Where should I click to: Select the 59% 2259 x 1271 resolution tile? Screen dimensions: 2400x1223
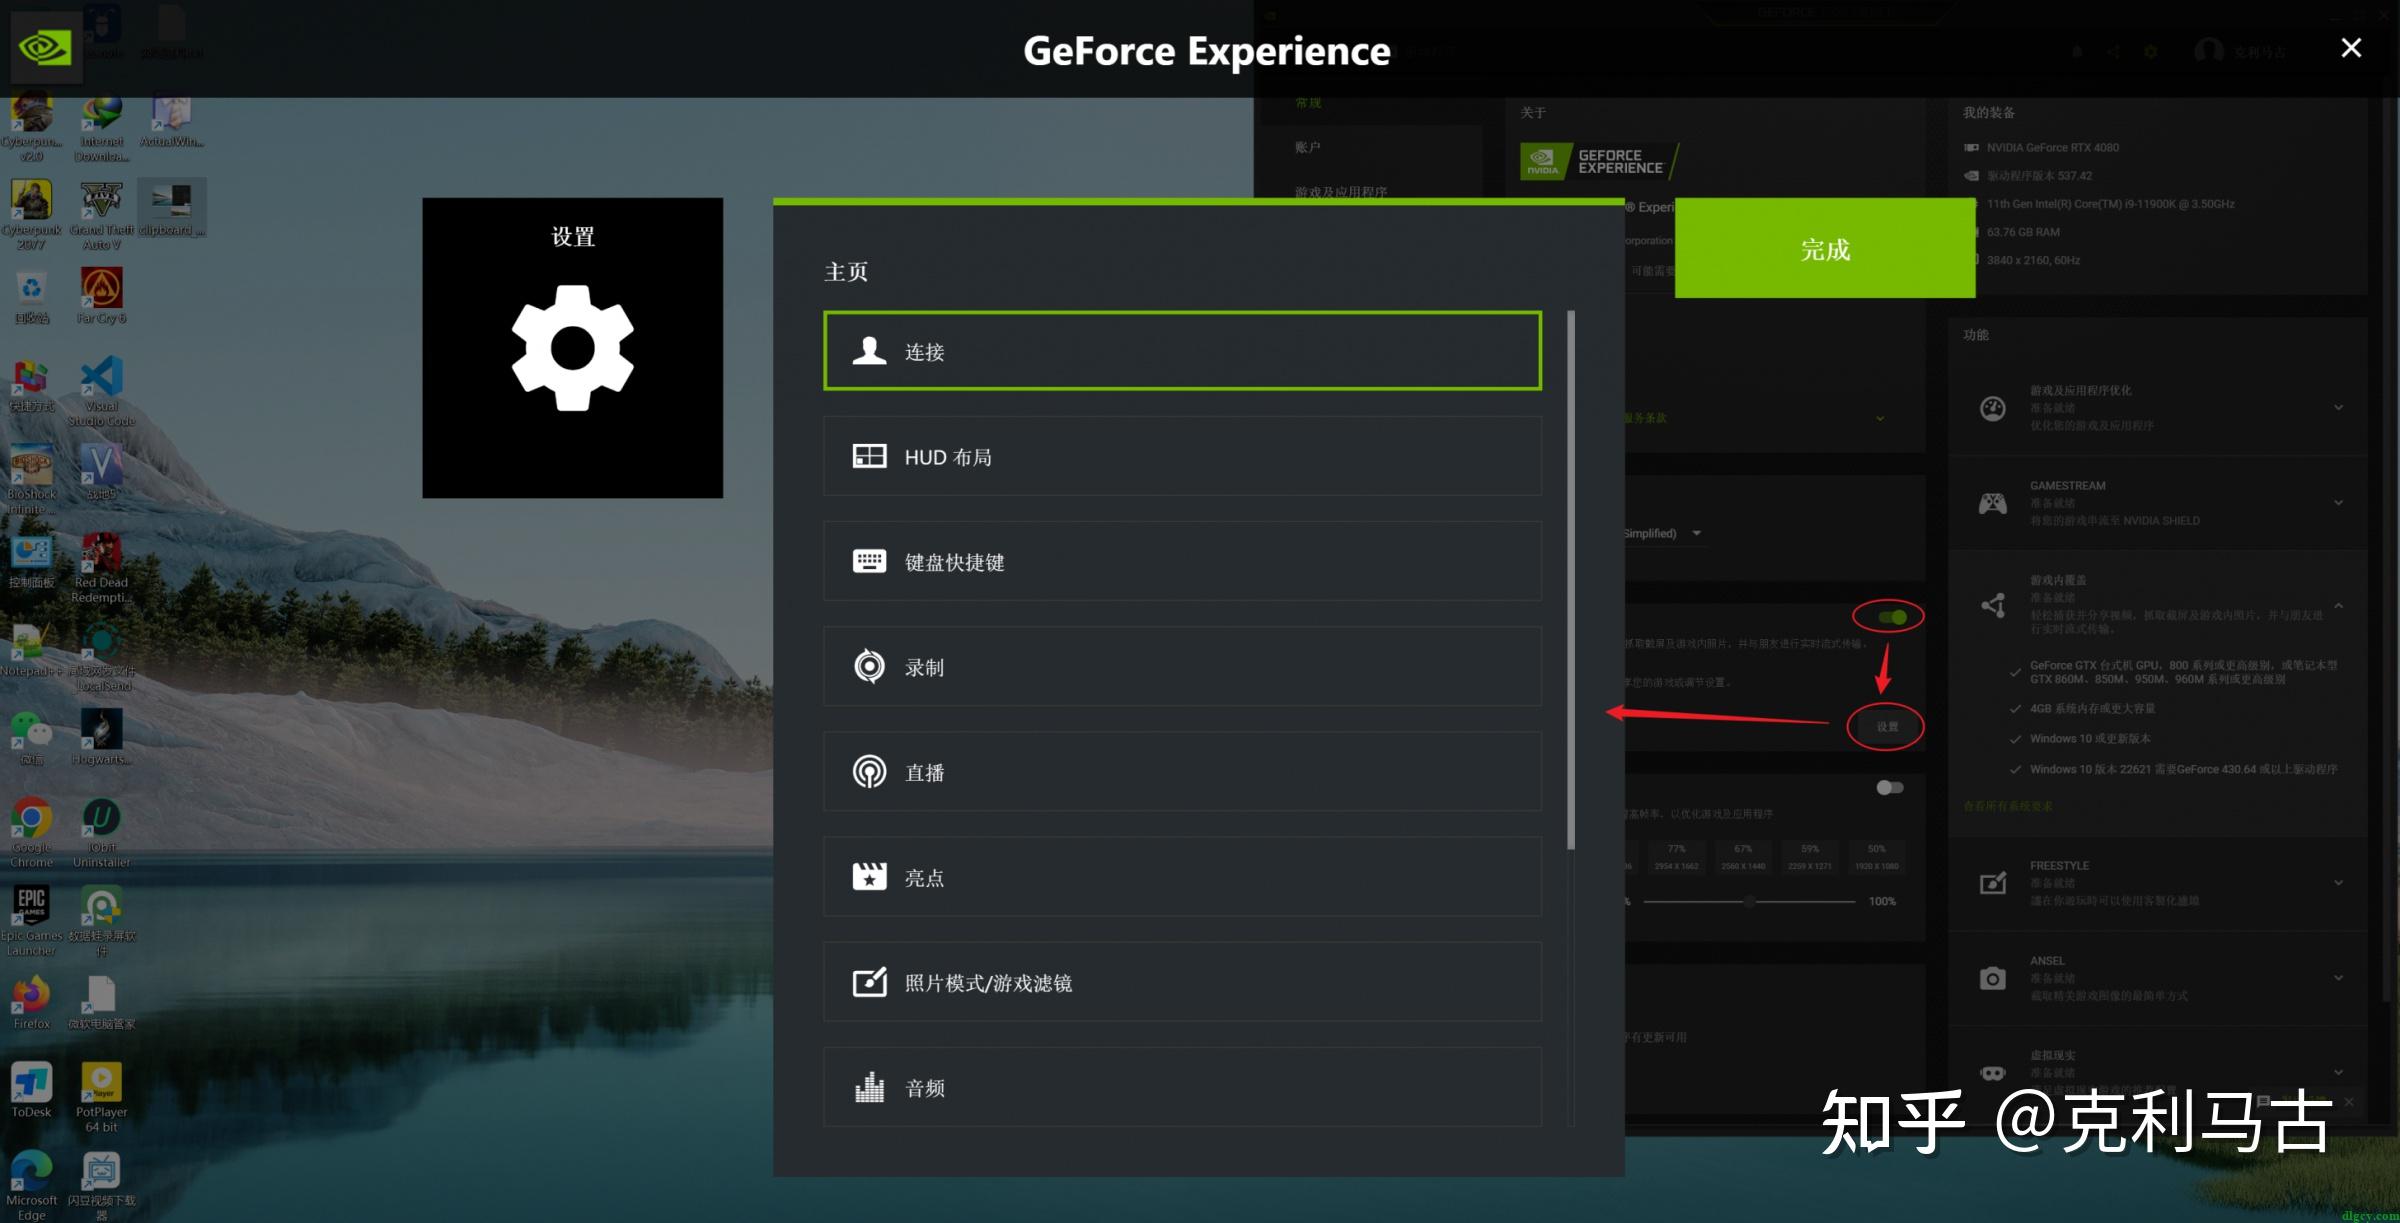(x=1810, y=857)
